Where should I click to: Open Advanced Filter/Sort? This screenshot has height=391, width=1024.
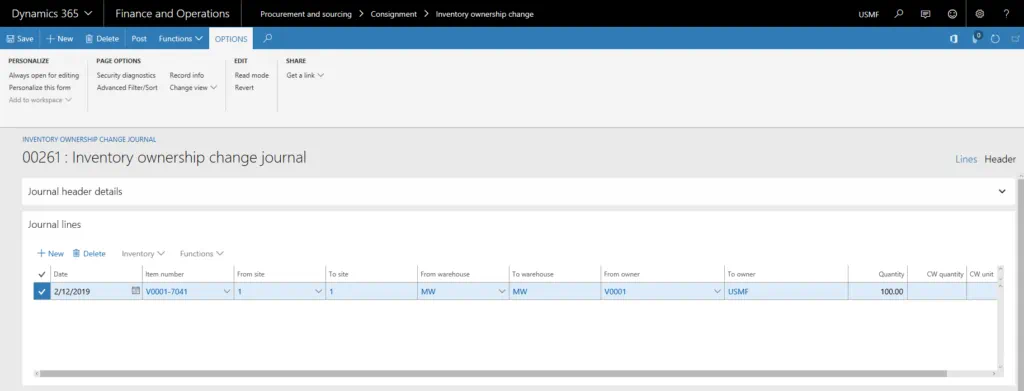point(127,87)
